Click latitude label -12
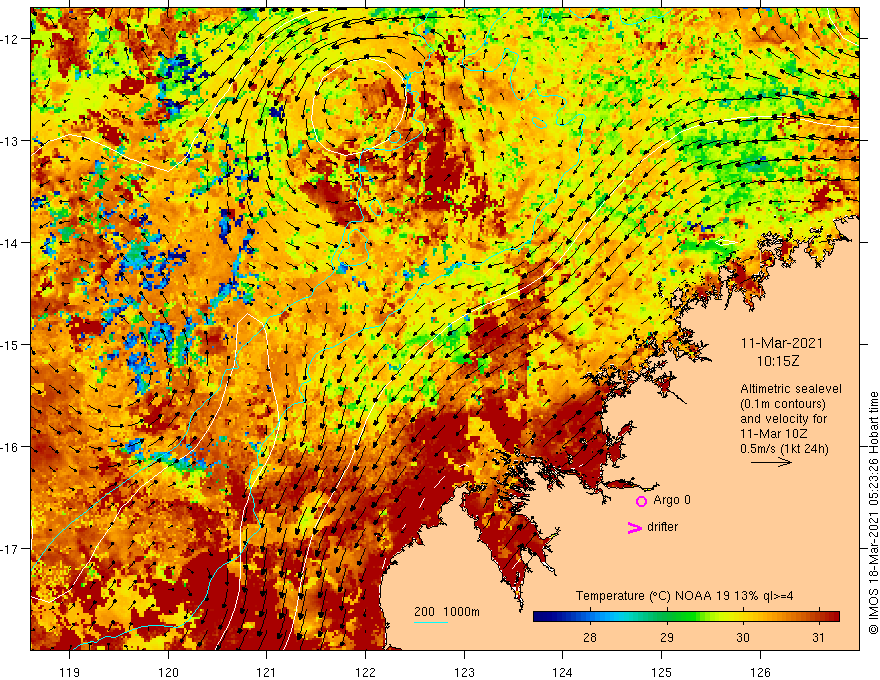The height and width of the screenshot is (680, 880). click(x=10, y=39)
